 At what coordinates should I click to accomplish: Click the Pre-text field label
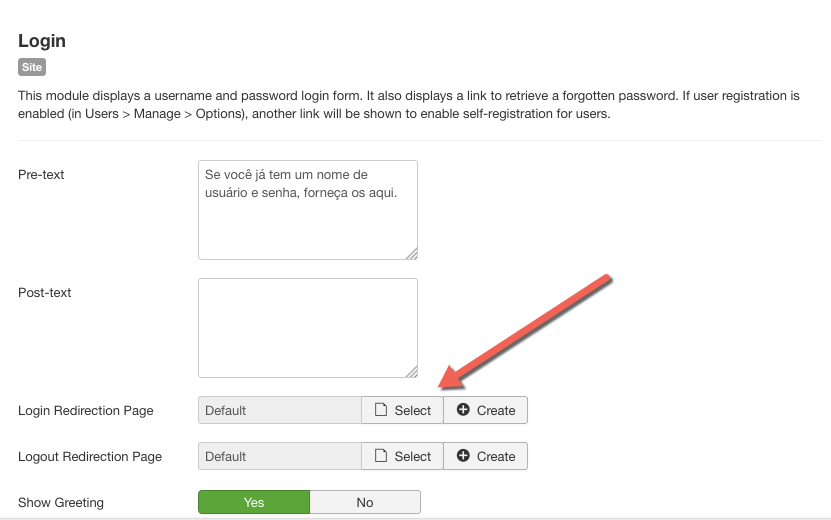coord(41,175)
